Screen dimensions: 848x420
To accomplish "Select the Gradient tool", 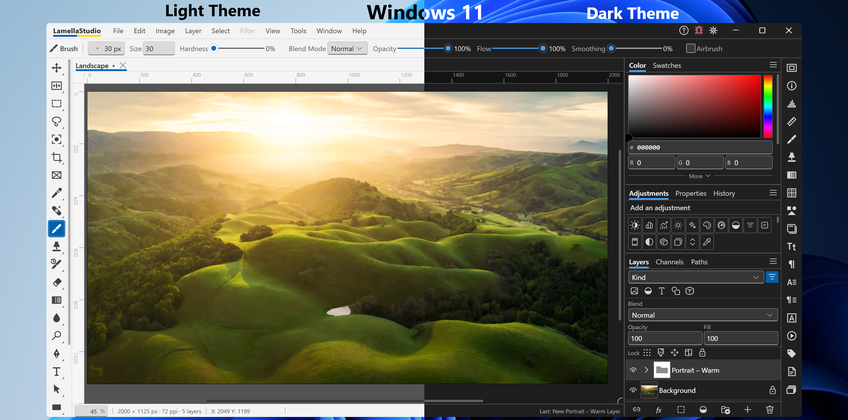I will (x=56, y=300).
